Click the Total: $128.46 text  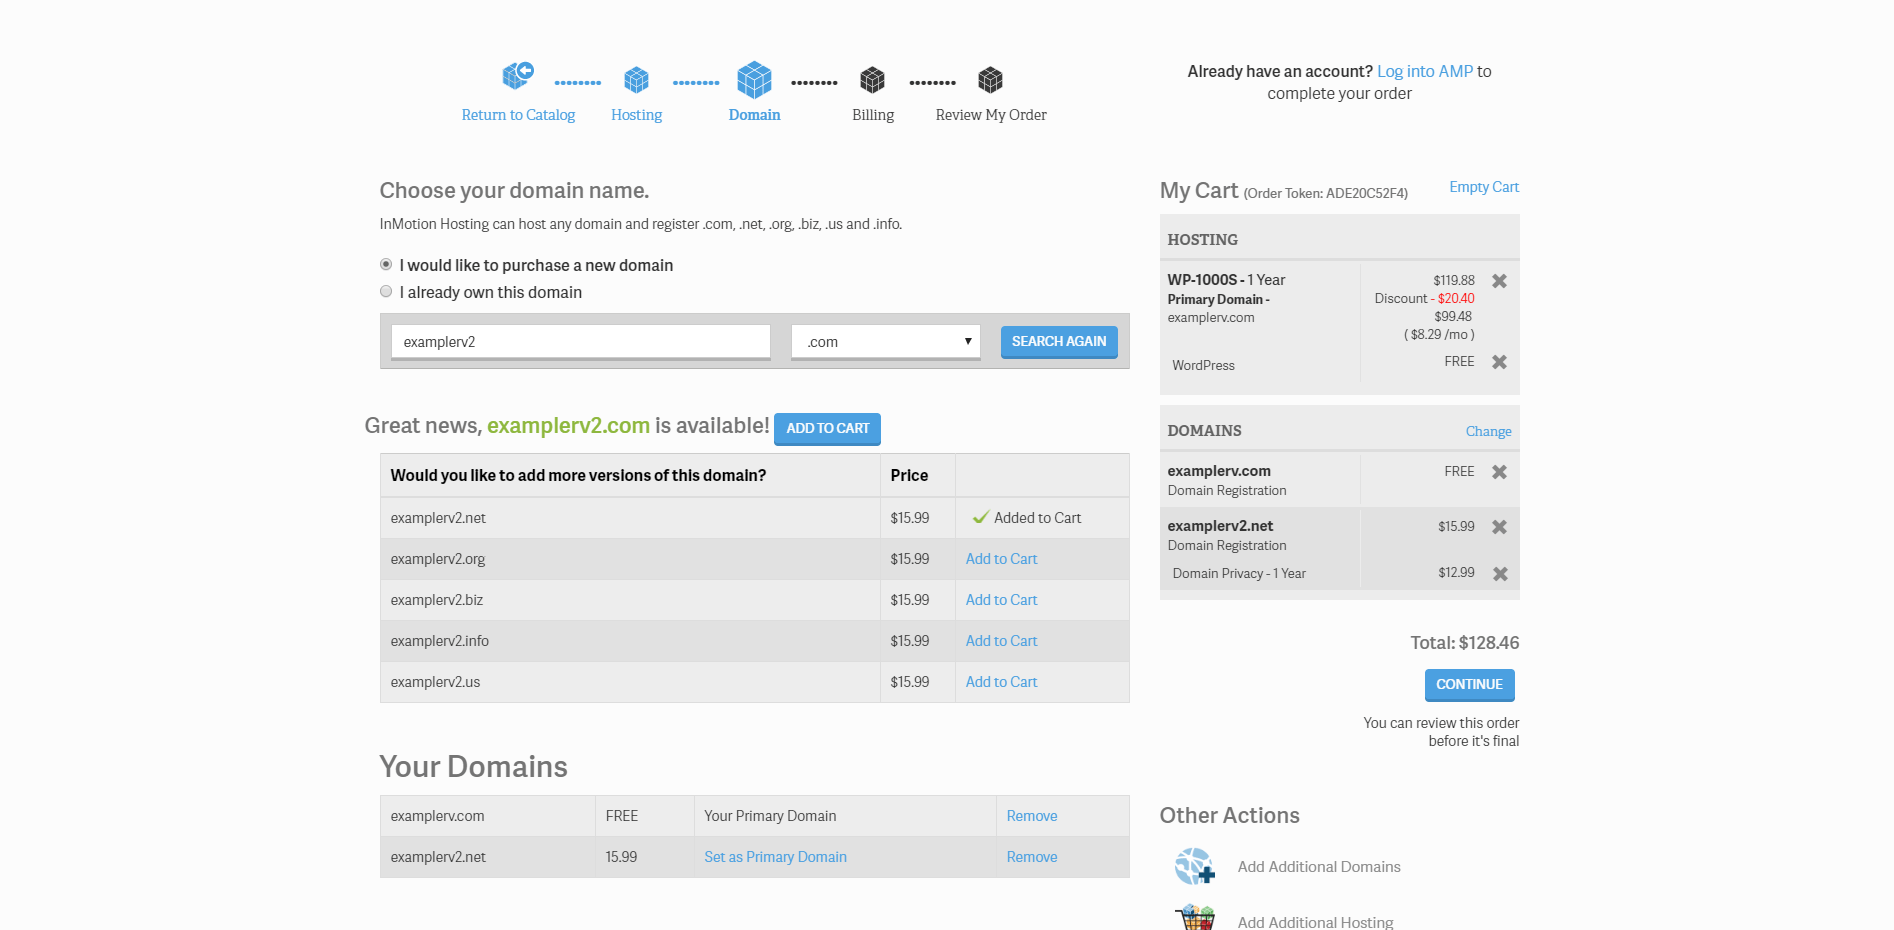1464,643
